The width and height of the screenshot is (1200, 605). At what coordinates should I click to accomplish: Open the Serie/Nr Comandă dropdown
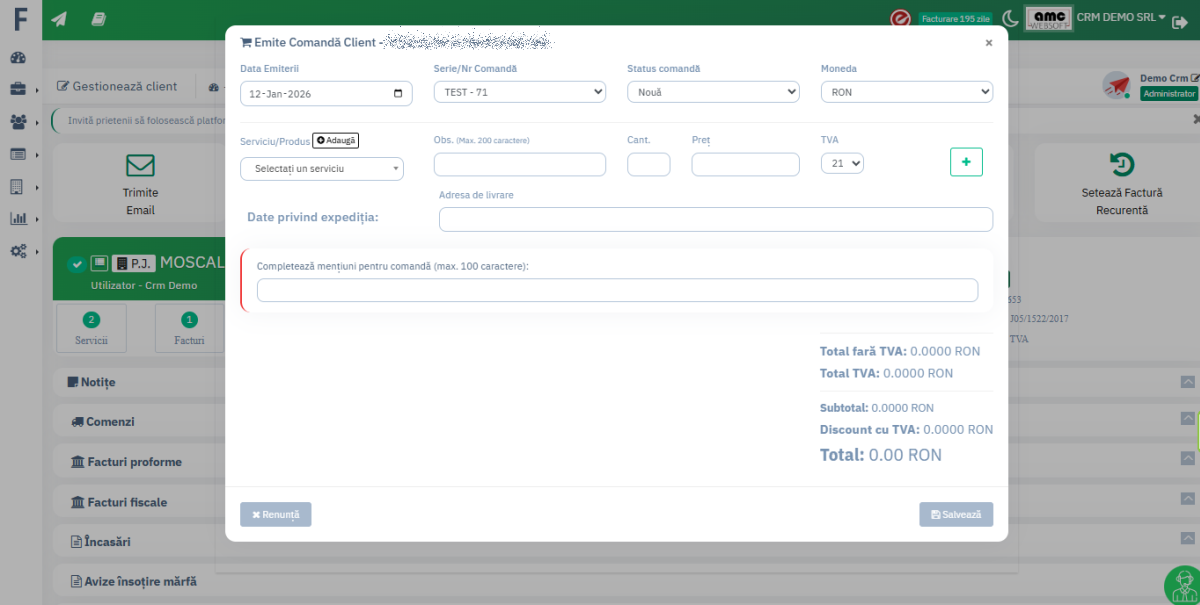click(x=519, y=92)
